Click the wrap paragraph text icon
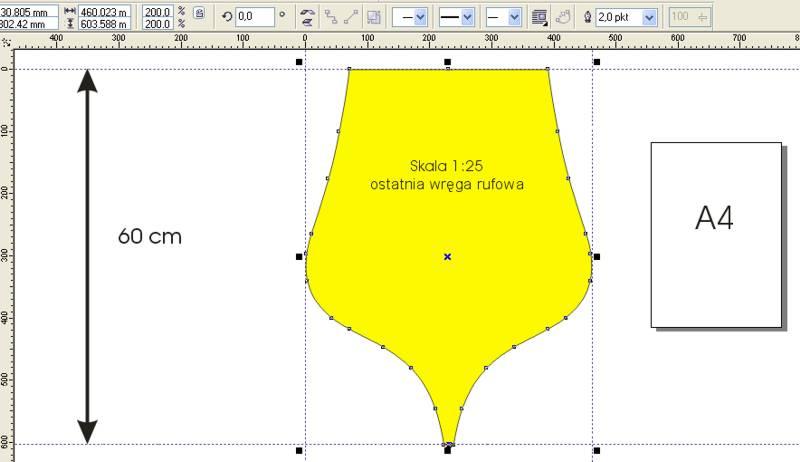Viewport: 800px width, 462px height. [540, 17]
